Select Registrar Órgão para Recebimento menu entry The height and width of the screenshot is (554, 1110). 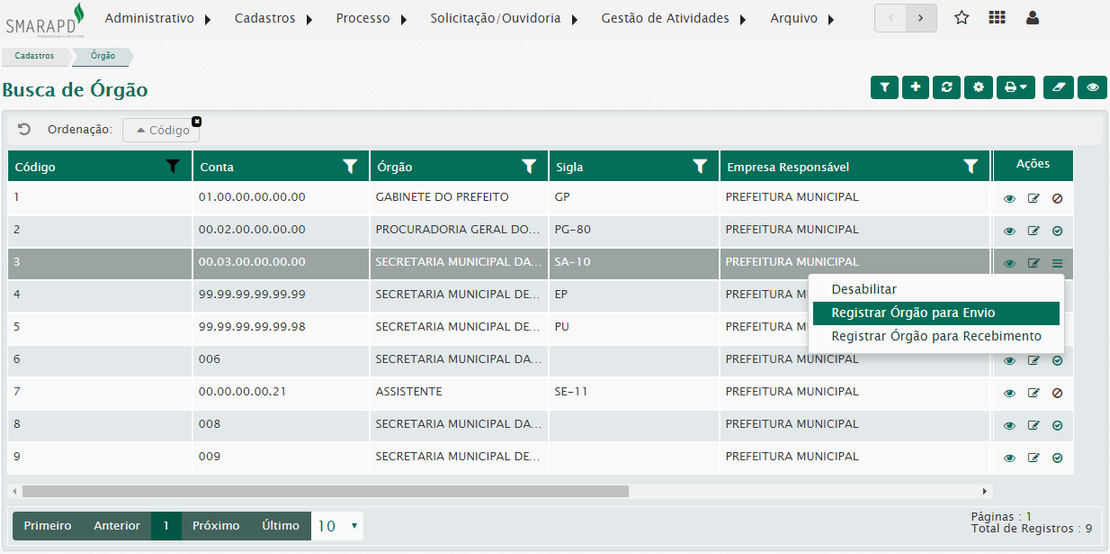click(x=936, y=337)
